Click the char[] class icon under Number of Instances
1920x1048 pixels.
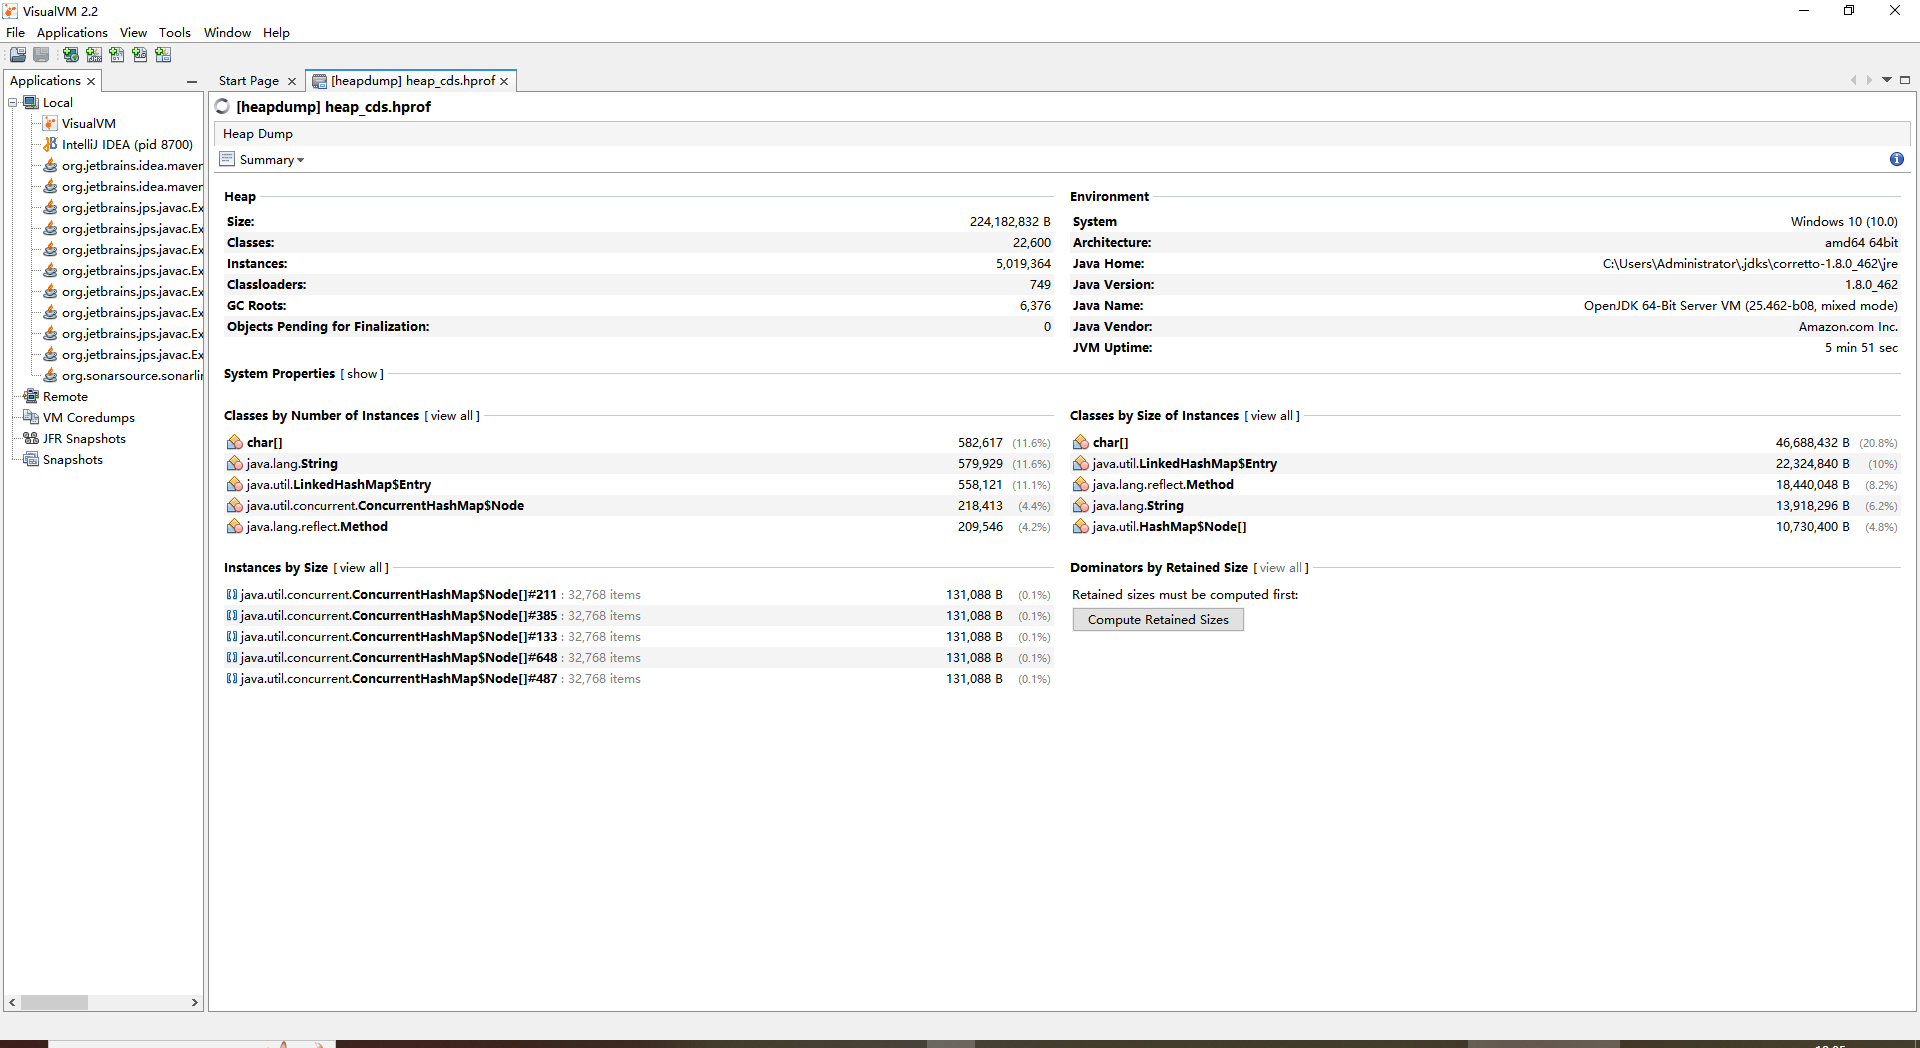point(235,442)
